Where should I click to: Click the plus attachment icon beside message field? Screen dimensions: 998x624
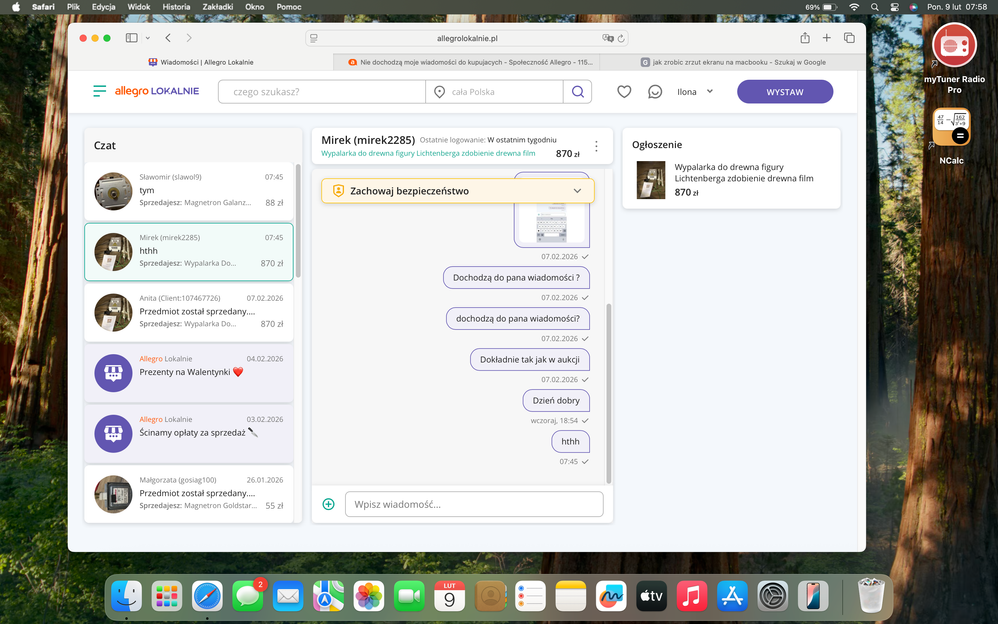point(328,504)
